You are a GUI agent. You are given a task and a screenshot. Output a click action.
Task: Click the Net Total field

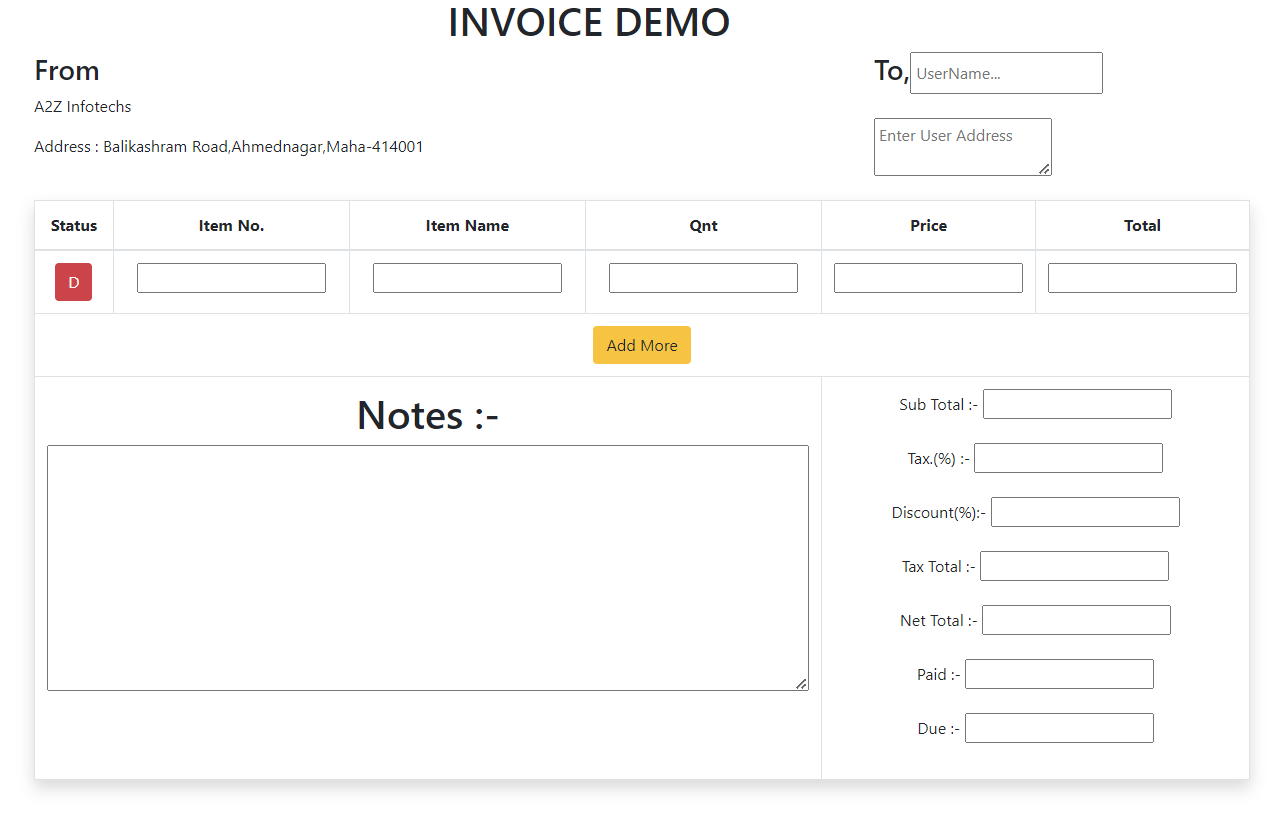[x=1076, y=619]
